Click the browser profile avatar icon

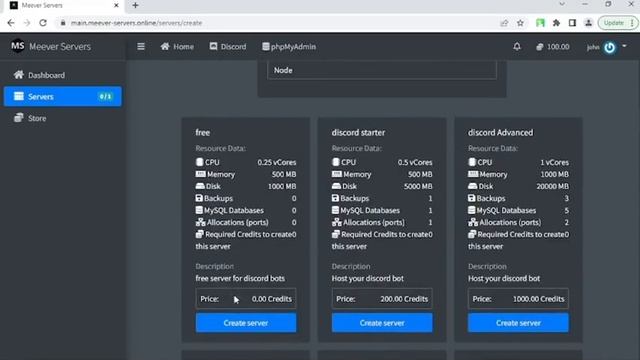tap(588, 23)
